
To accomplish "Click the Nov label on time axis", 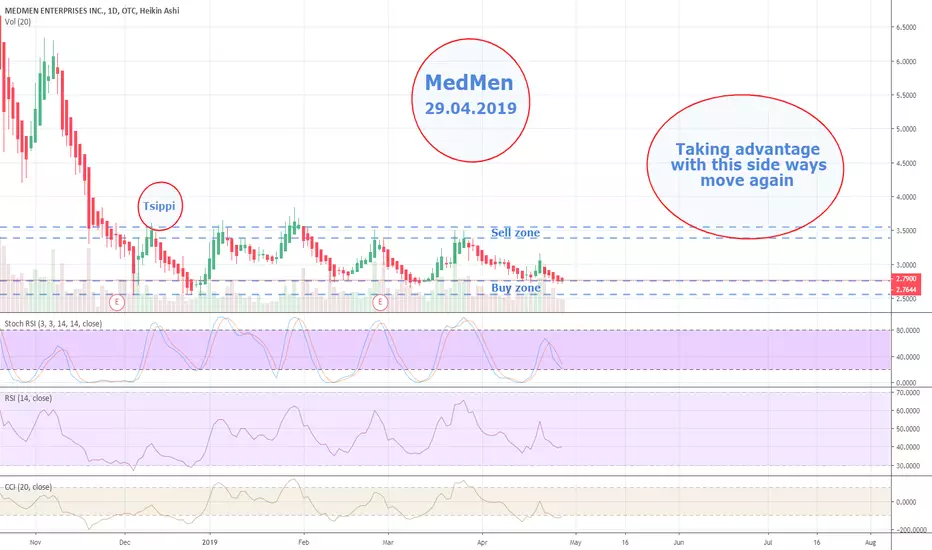I will pyautogui.click(x=35, y=542).
